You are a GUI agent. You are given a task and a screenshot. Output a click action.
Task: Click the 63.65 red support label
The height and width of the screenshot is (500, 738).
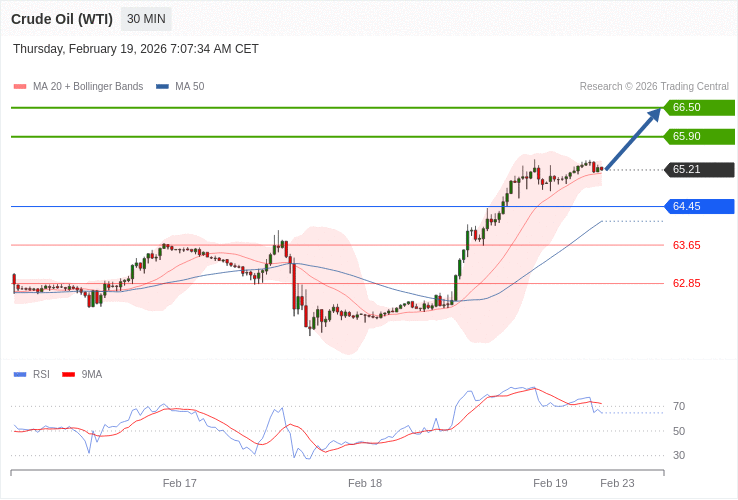click(x=686, y=245)
